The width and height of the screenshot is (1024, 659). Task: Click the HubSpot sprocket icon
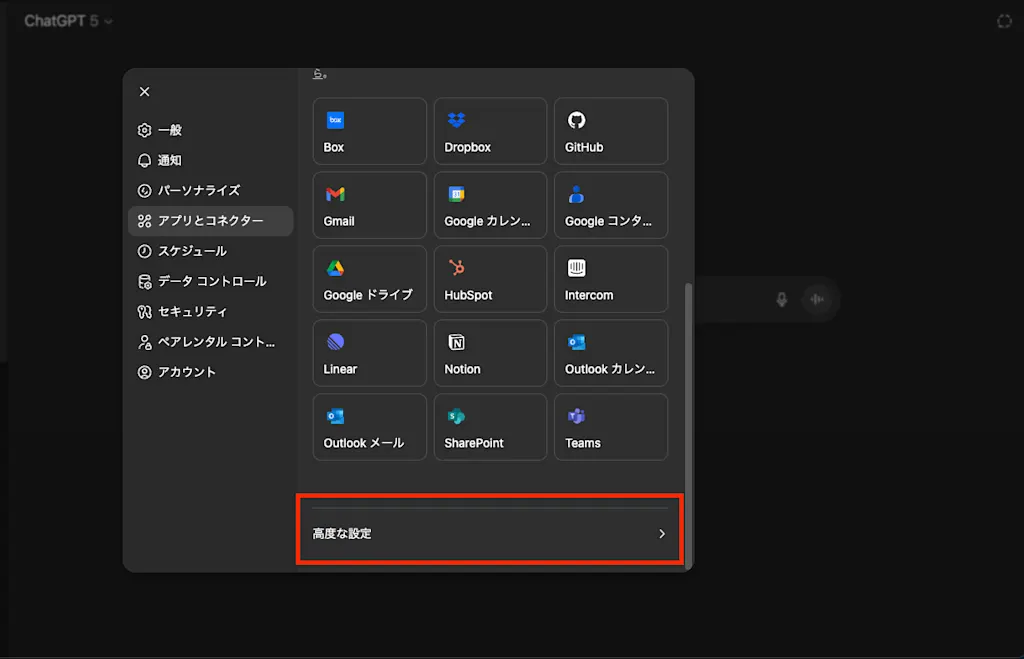click(456, 268)
